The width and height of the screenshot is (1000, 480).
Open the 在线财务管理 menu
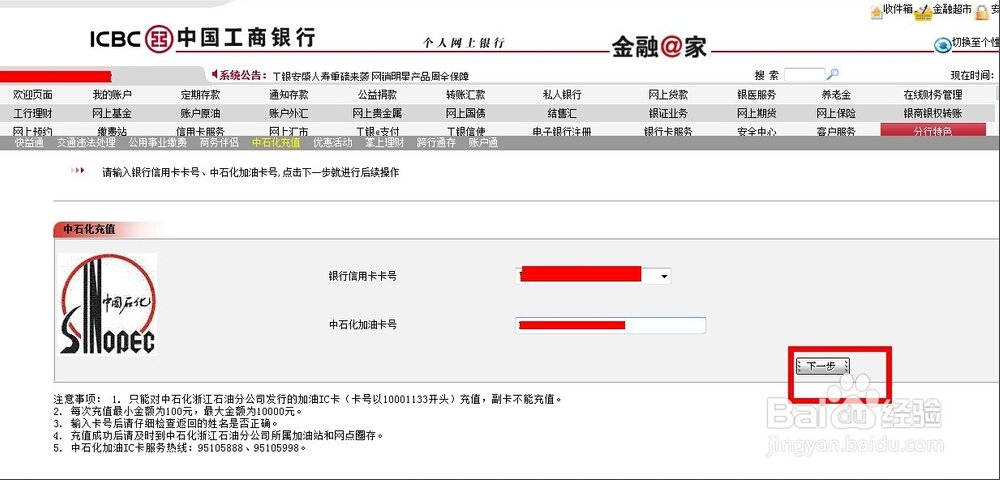coord(932,95)
